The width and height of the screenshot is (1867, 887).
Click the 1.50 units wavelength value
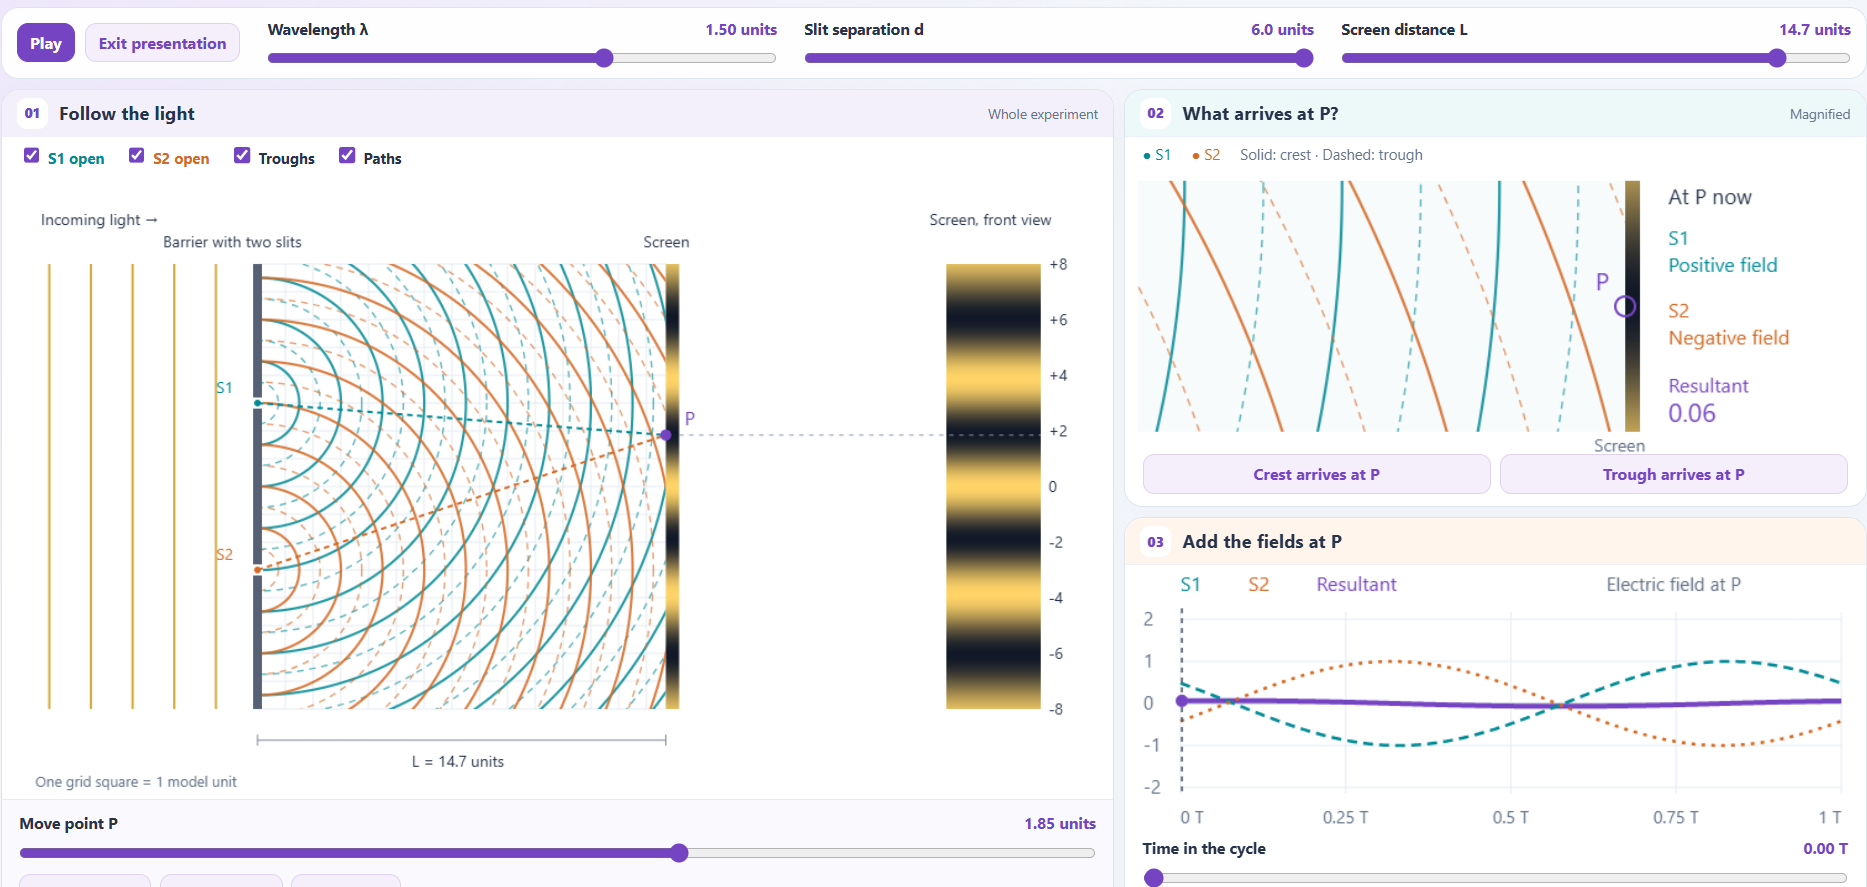[741, 30]
